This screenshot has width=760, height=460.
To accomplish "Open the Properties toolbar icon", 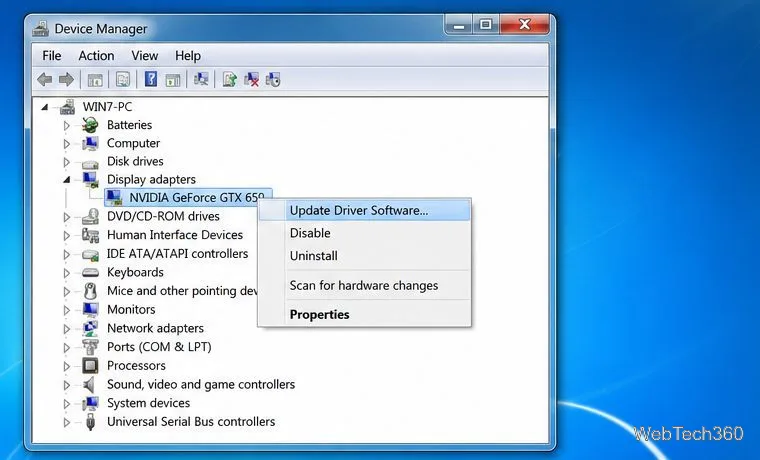I will pos(123,80).
